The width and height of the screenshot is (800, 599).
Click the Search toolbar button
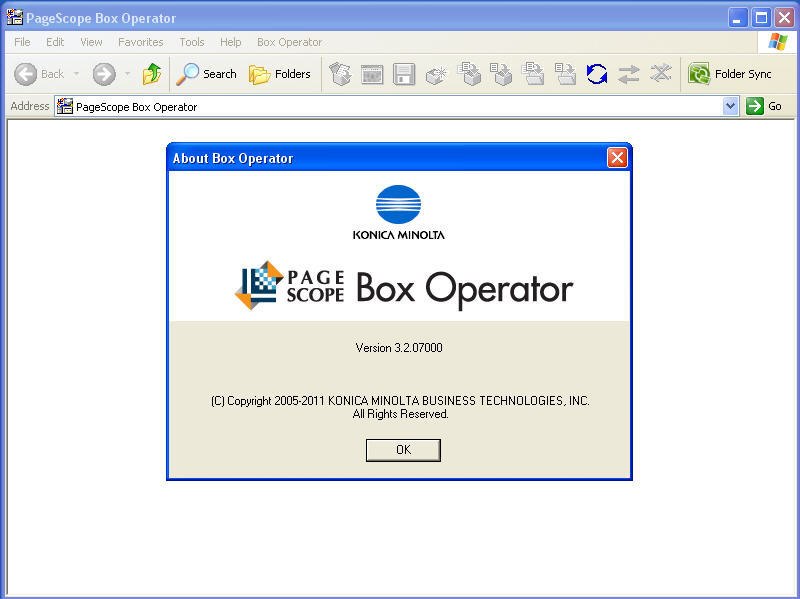tap(207, 74)
